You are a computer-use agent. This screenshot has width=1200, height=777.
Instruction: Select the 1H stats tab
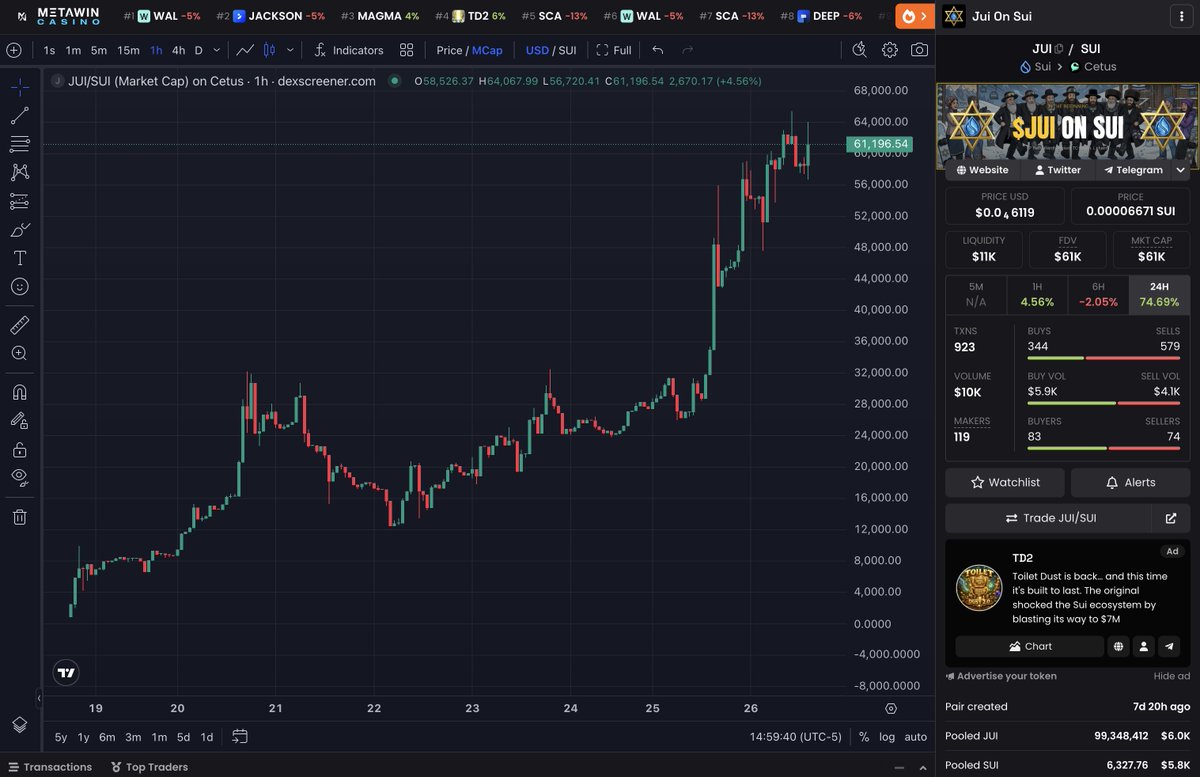[1037, 294]
